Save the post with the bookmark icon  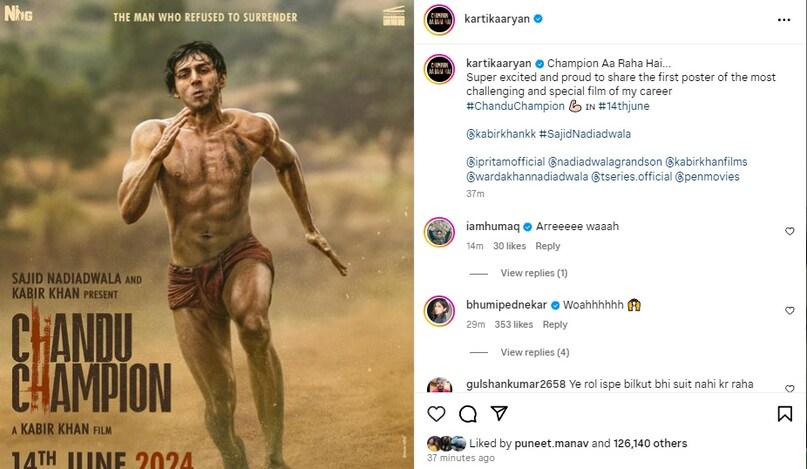point(786,413)
